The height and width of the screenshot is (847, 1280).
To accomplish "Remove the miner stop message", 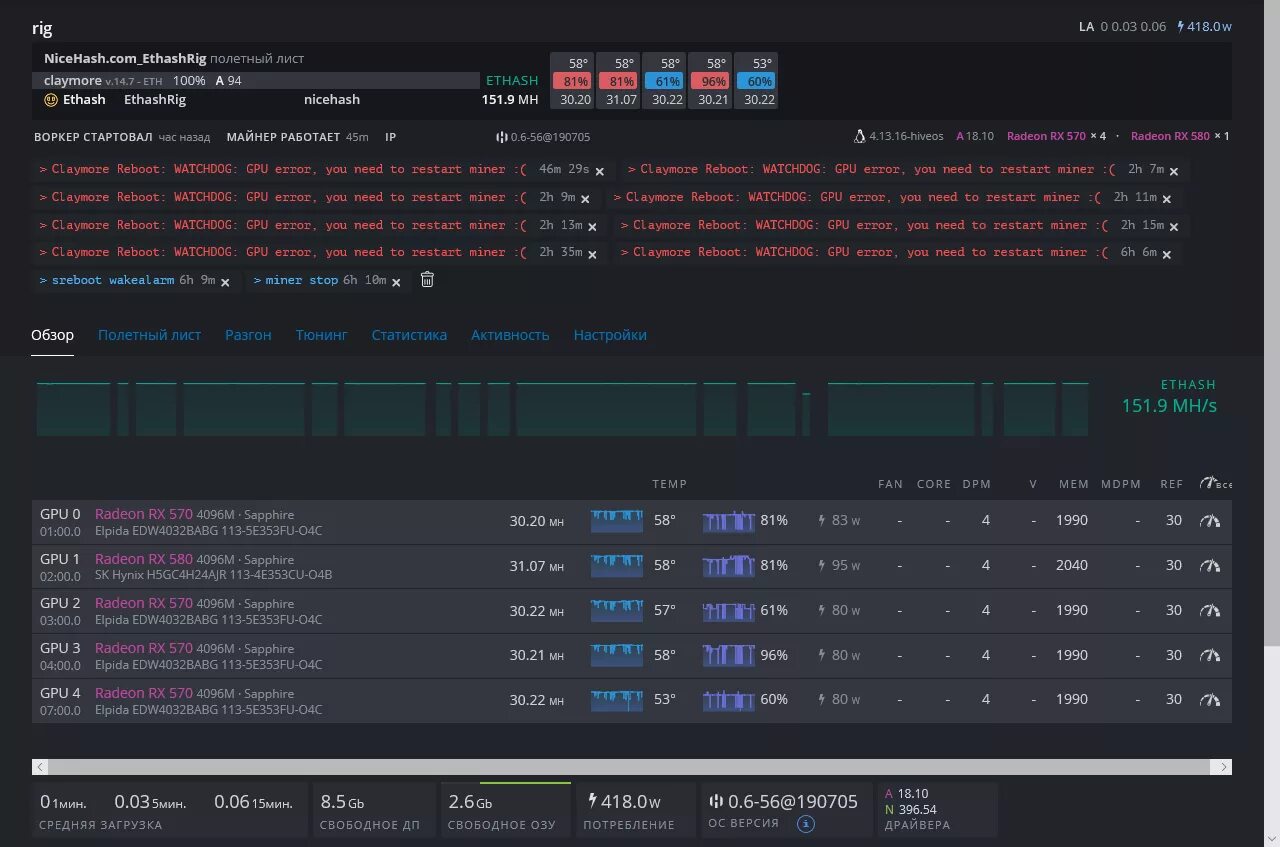I will pos(396,283).
